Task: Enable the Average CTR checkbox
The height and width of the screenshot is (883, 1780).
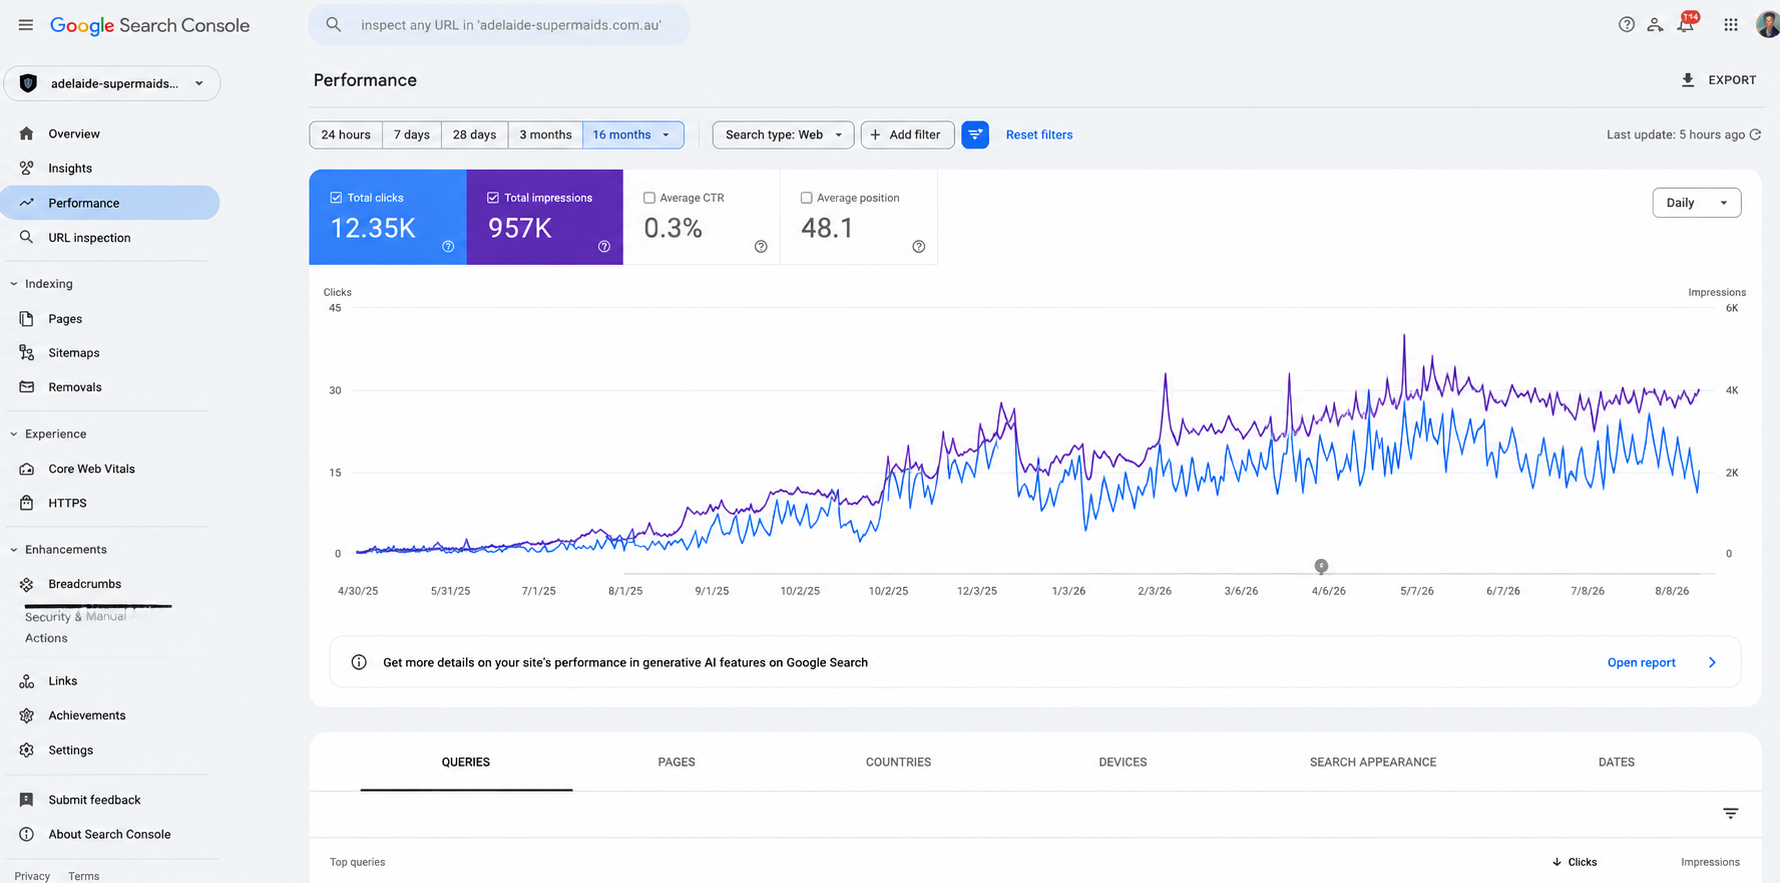Action: [649, 198]
